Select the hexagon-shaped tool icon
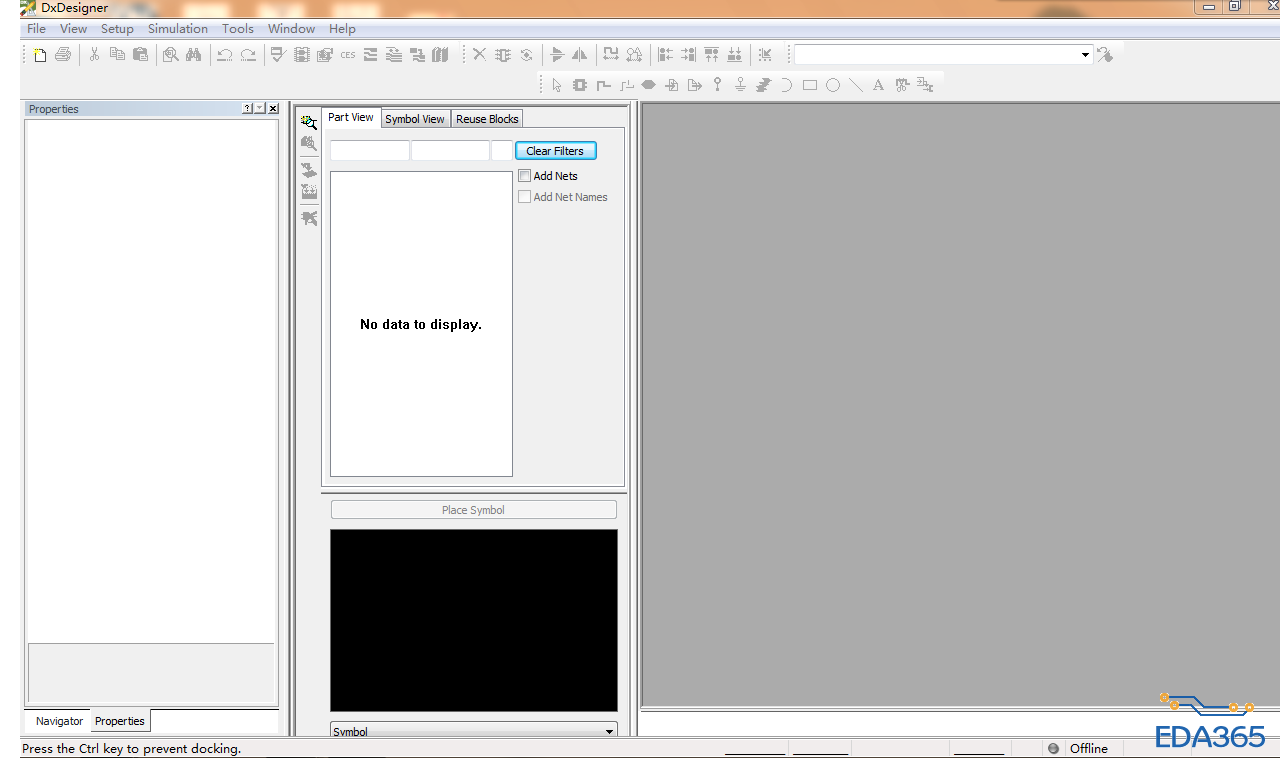 tap(649, 85)
